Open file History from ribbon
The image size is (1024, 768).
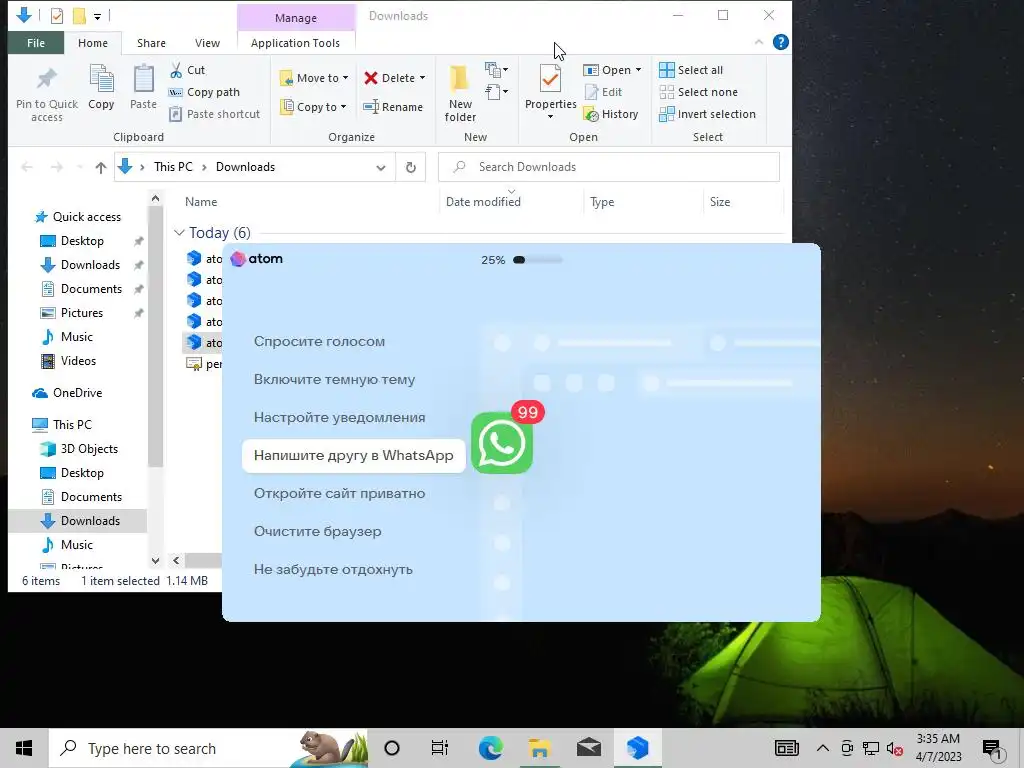tap(611, 114)
